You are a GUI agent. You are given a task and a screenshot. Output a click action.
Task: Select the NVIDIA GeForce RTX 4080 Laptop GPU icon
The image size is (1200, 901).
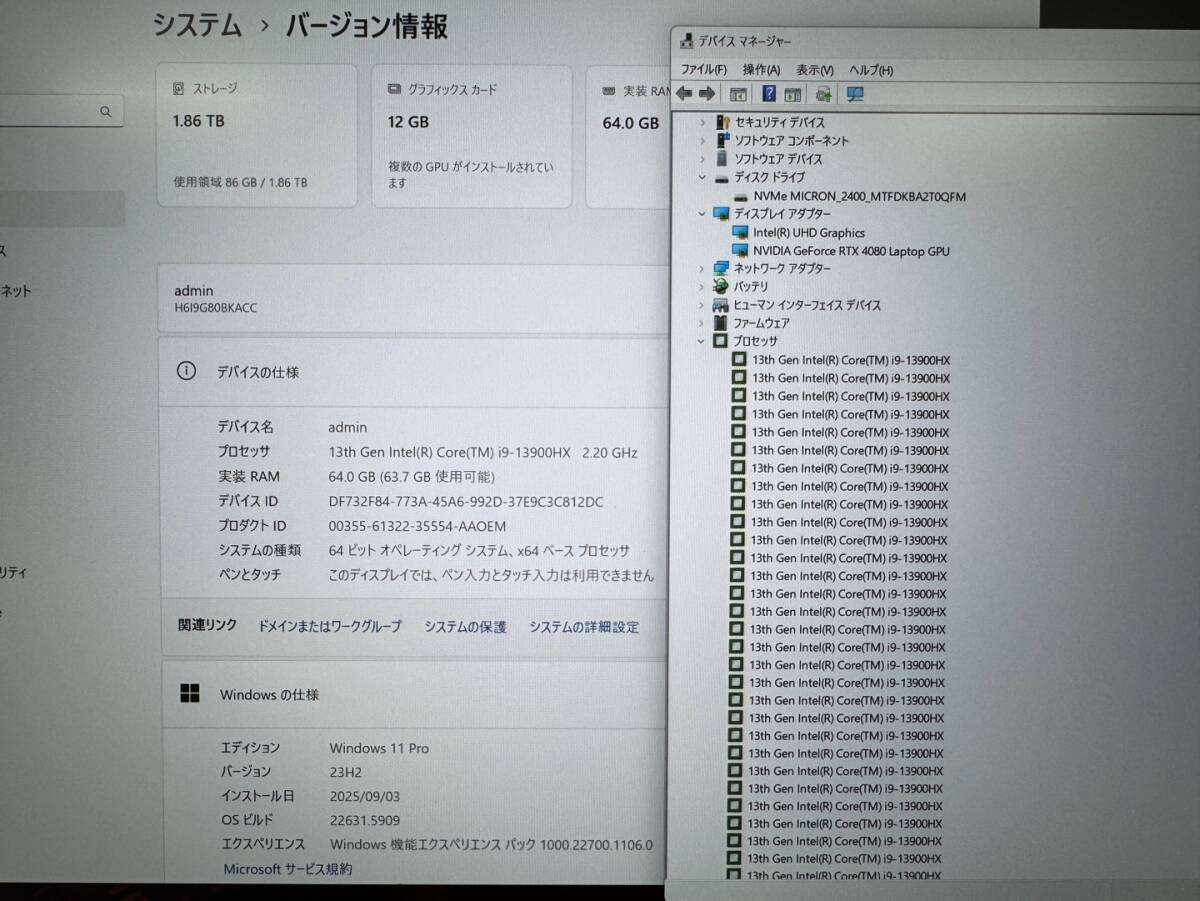coord(741,251)
